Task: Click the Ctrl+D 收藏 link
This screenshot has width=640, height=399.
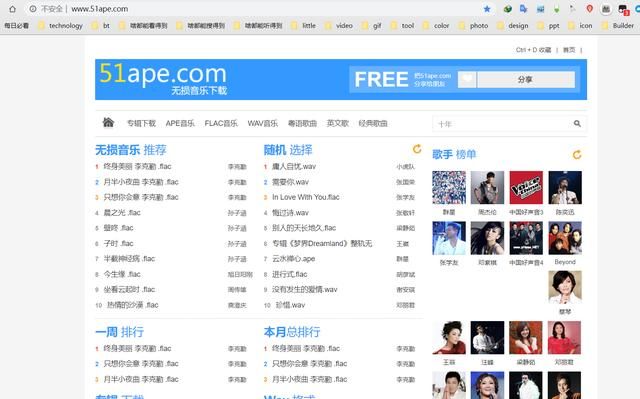Action: point(533,50)
